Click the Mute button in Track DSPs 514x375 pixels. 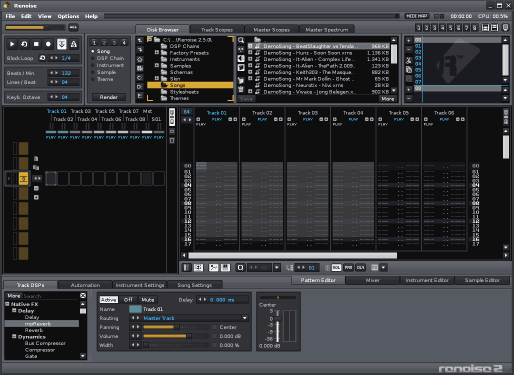[x=148, y=300]
